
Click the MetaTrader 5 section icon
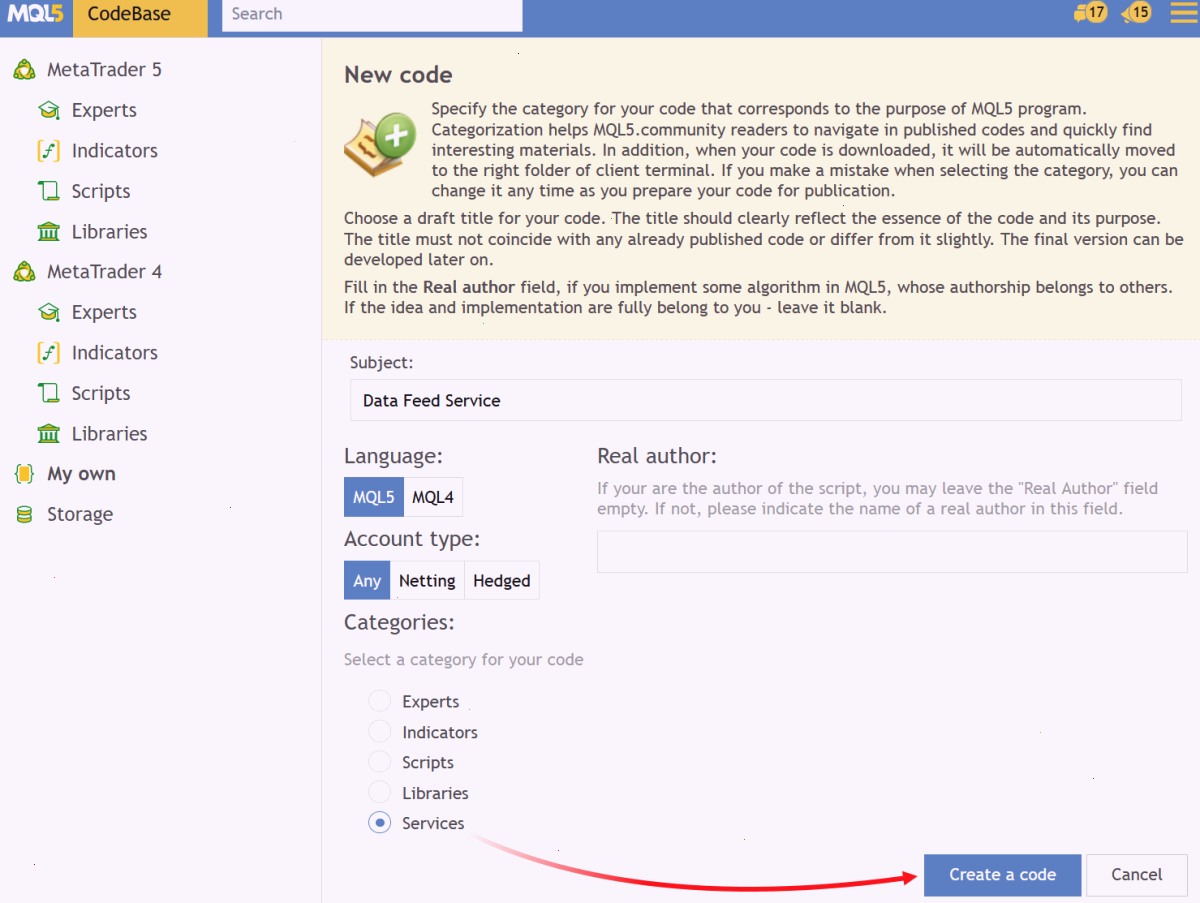click(24, 70)
